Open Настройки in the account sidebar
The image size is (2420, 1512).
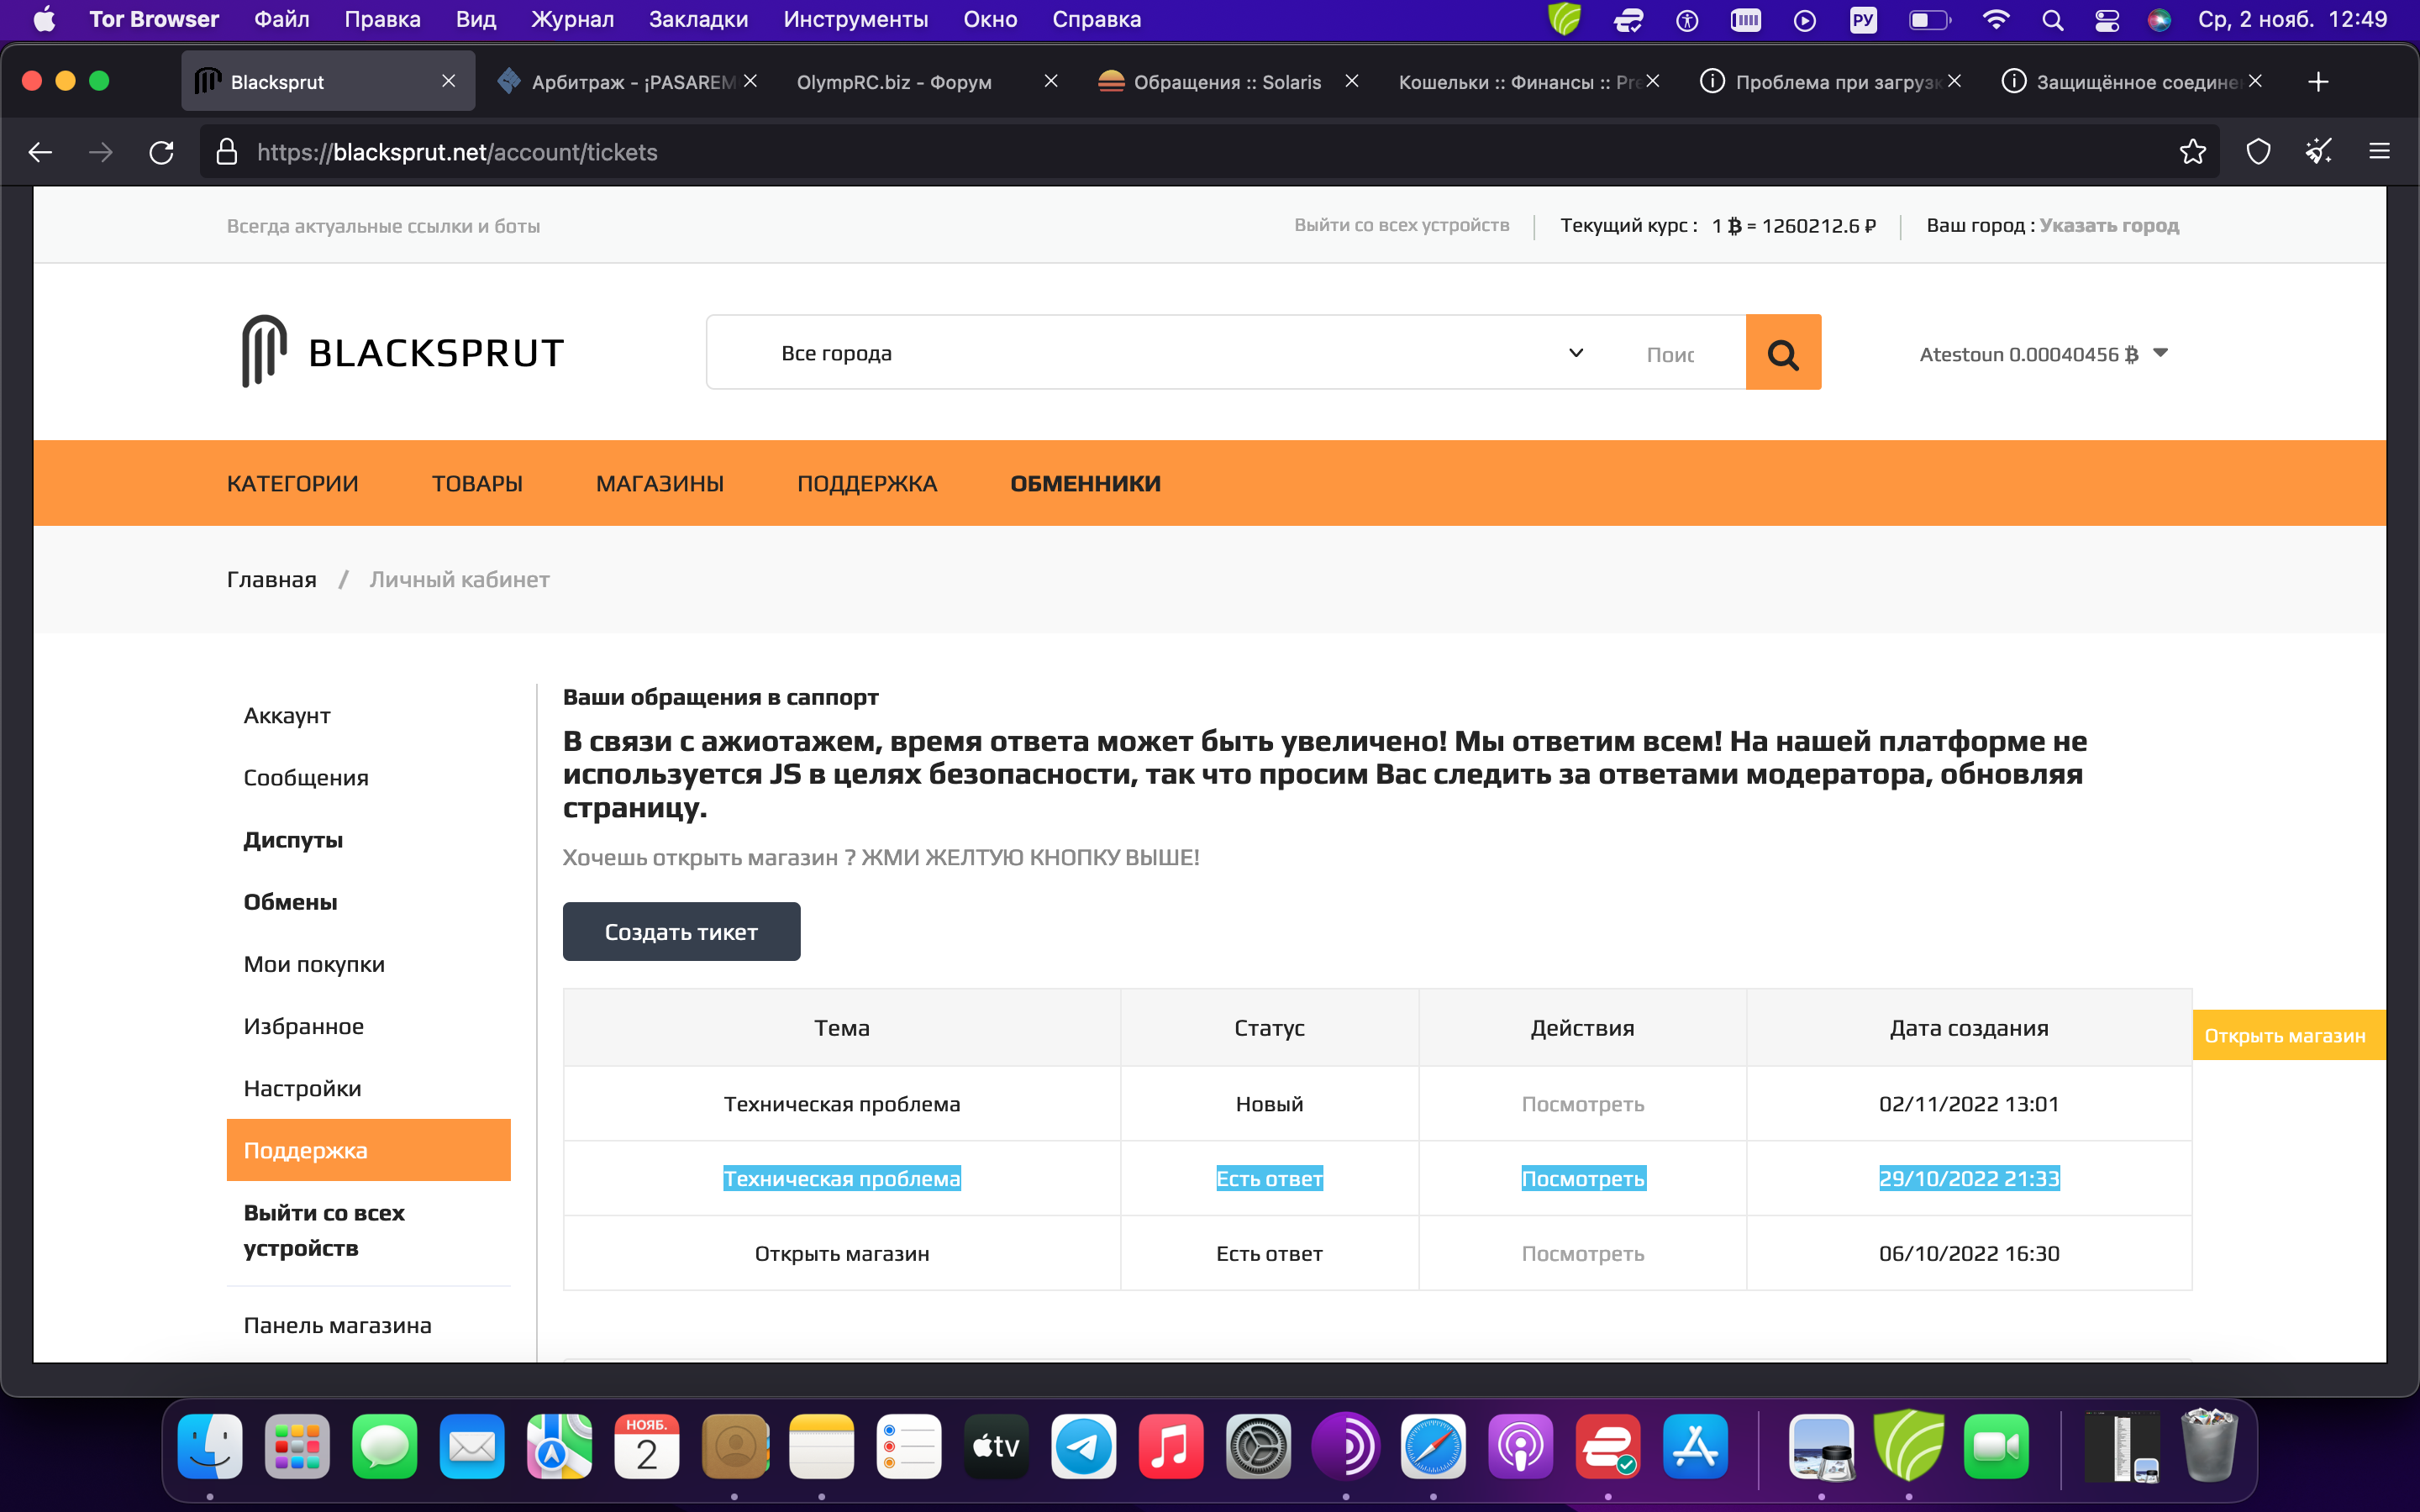302,1088
